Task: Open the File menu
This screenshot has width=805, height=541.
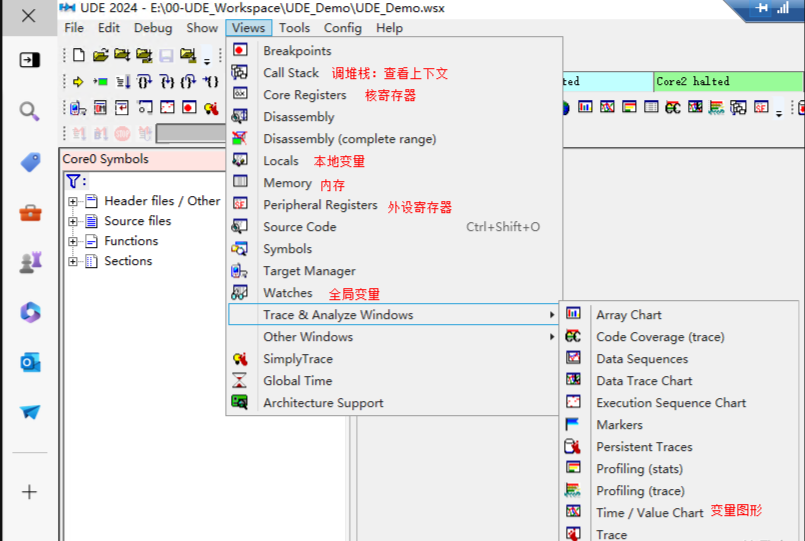Action: point(74,28)
